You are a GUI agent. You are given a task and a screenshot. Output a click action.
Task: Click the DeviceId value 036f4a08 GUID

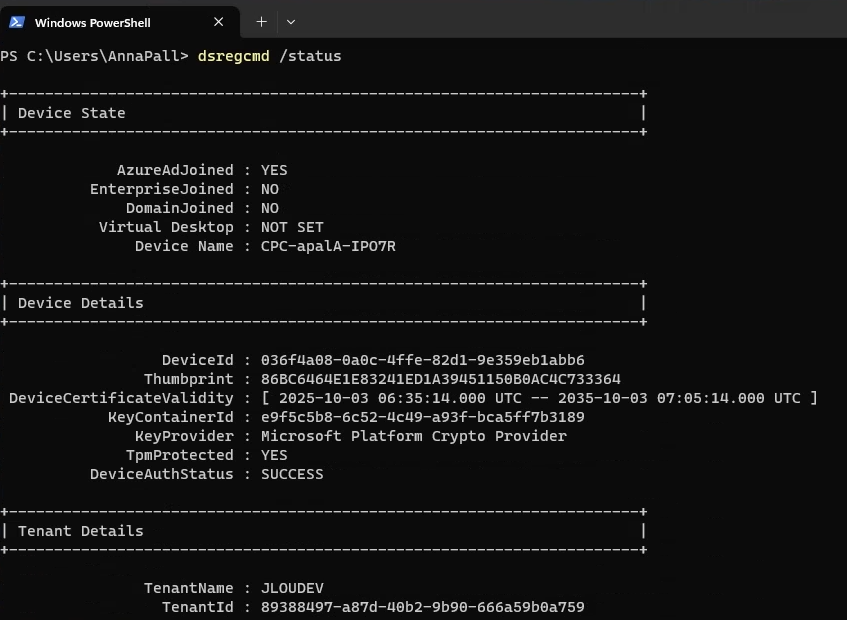click(422, 360)
